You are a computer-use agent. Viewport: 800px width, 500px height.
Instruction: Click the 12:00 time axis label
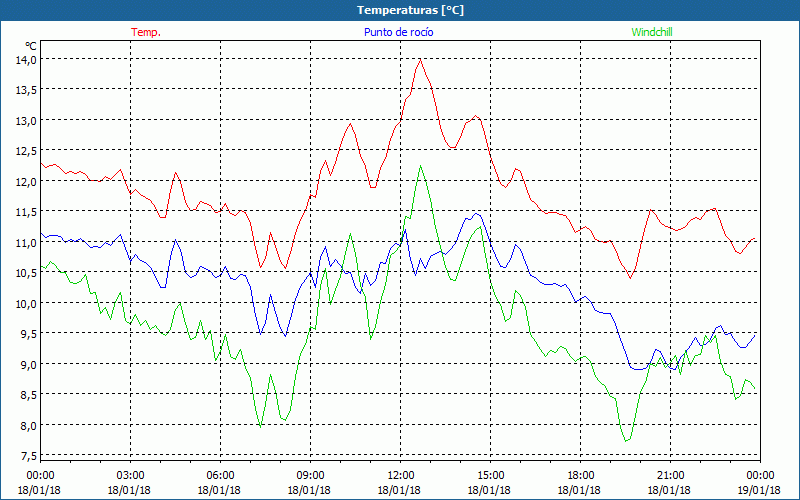[x=401, y=476]
